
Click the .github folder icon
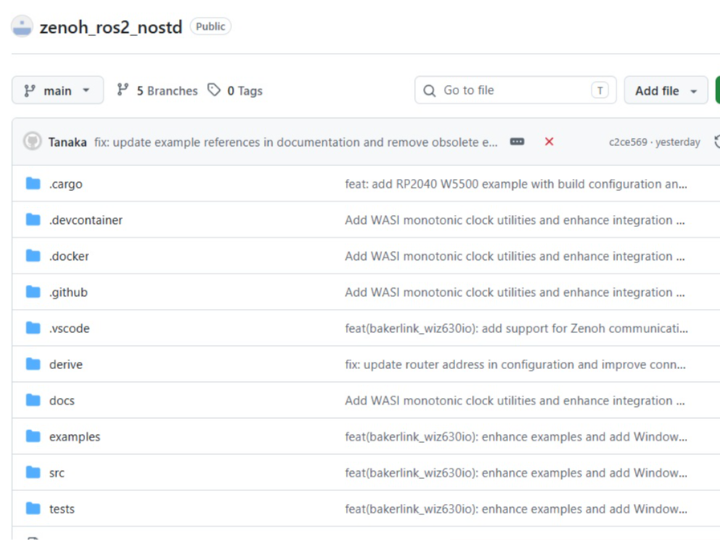33,292
